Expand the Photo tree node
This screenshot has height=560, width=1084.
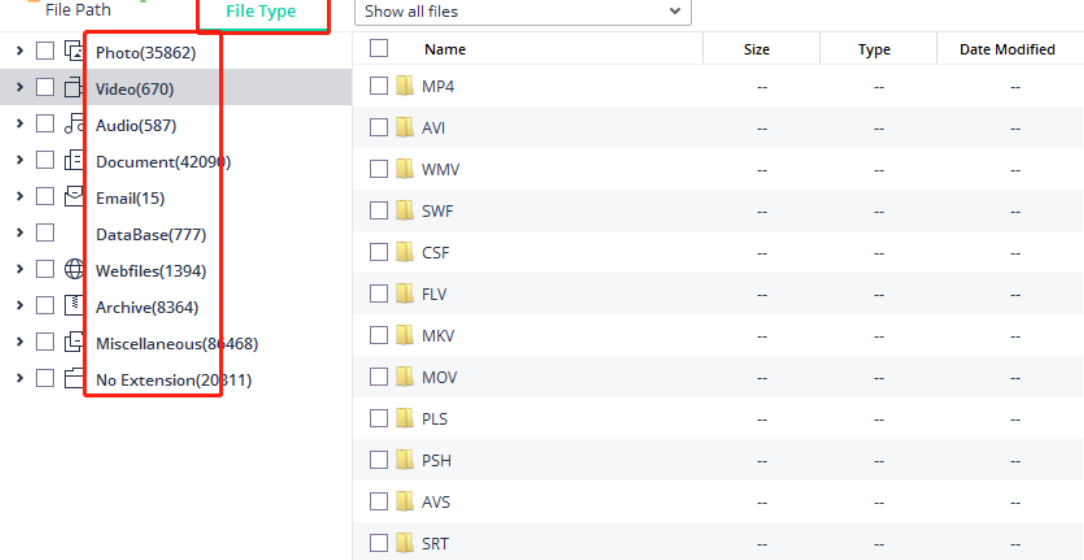pyautogui.click(x=19, y=51)
